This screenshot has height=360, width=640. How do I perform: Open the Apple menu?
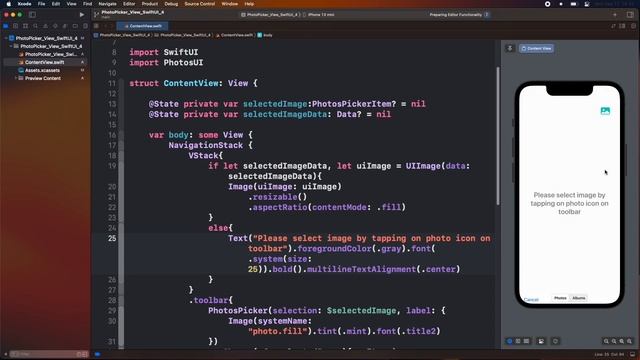tap(9, 4)
